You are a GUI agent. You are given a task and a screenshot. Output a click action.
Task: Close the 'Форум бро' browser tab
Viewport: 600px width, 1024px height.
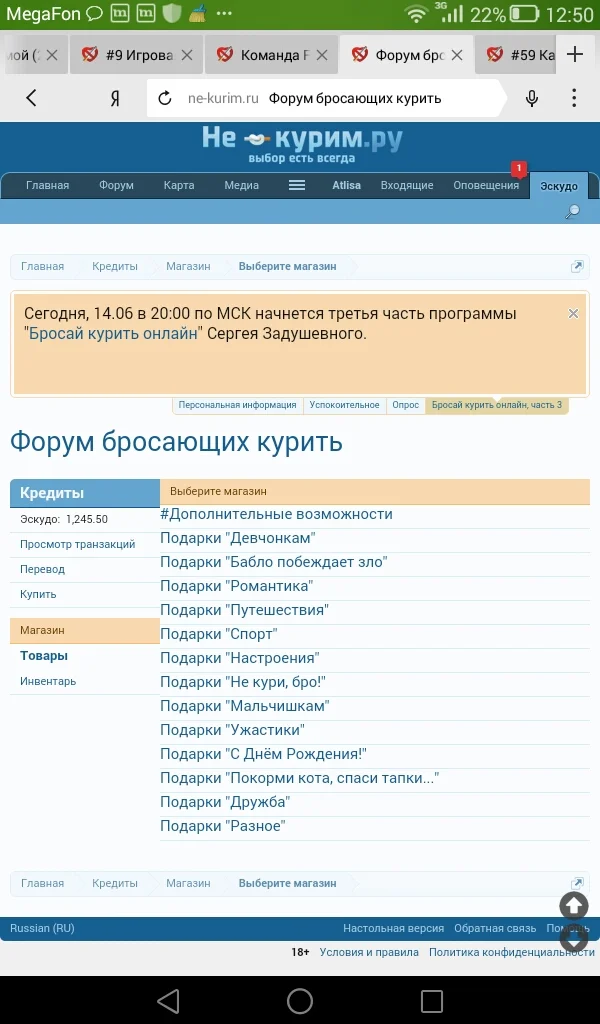tap(457, 56)
